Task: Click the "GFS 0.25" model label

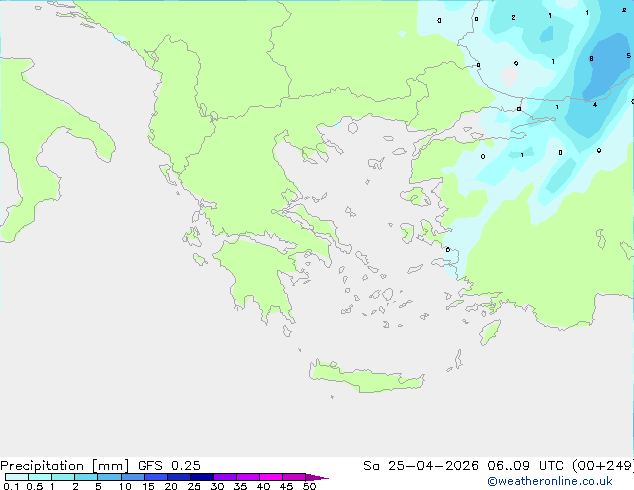Action: (x=169, y=466)
